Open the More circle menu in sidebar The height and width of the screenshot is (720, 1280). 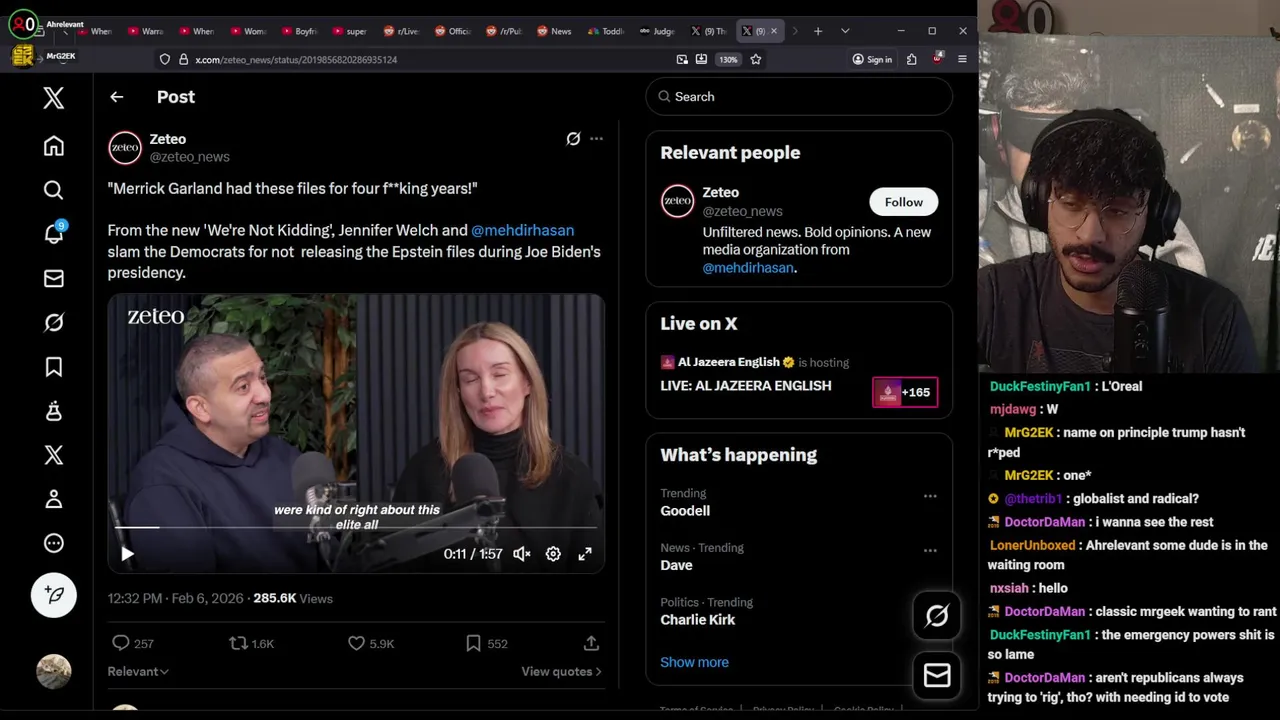pyautogui.click(x=54, y=543)
